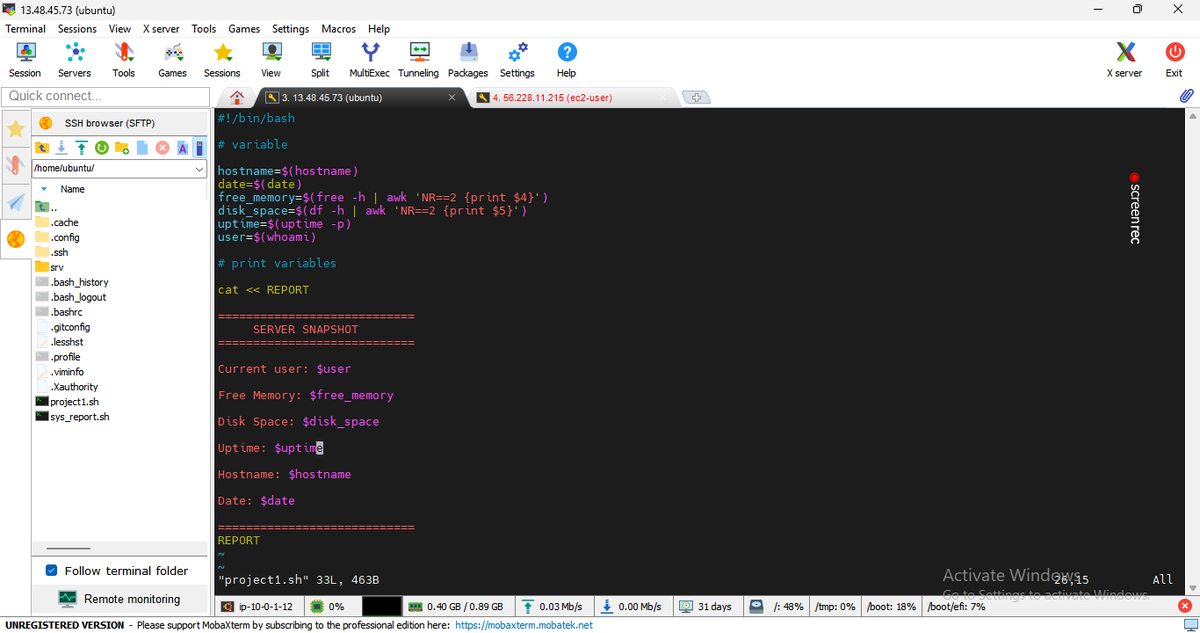Select project1.sh in the file list
The width and height of the screenshot is (1200, 633).
click(74, 402)
